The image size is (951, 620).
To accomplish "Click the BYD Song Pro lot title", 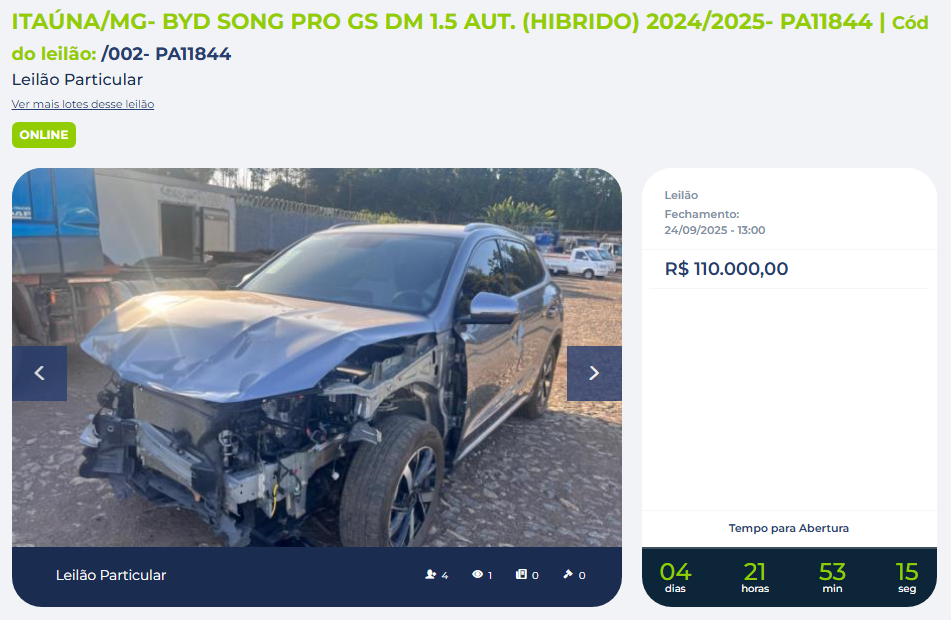I will coord(442,22).
